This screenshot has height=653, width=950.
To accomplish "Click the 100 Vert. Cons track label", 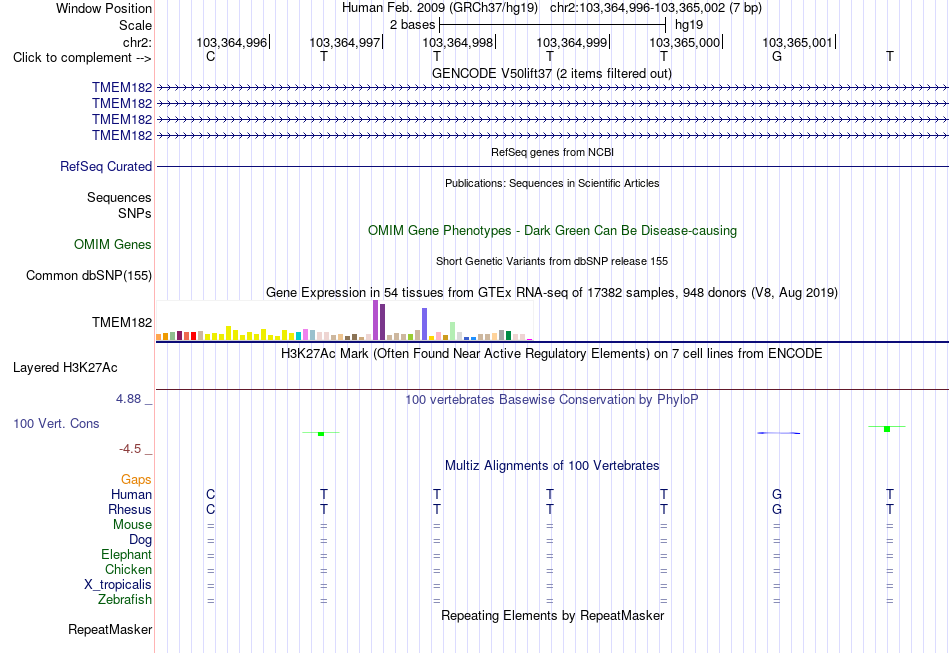I will click(x=56, y=423).
